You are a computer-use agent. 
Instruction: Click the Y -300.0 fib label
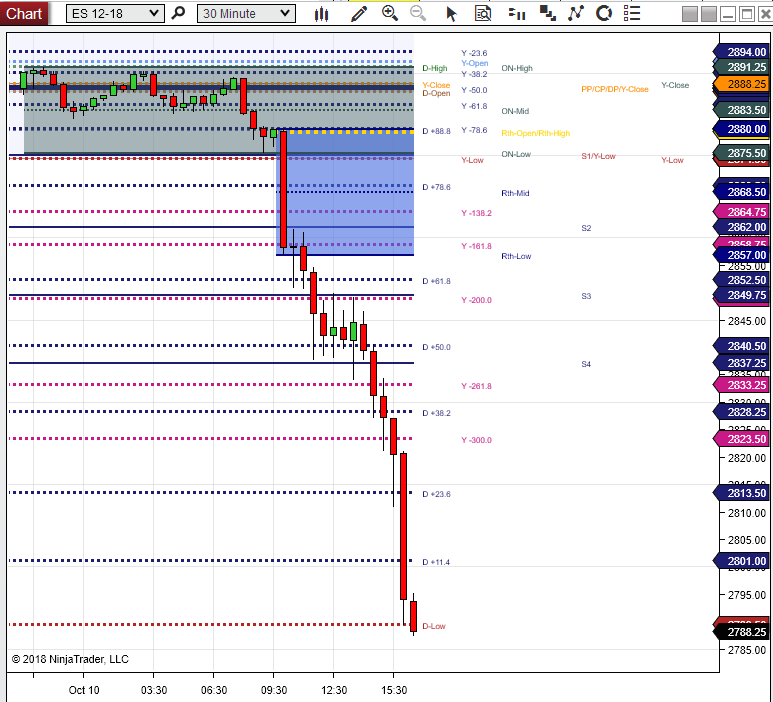pos(476,440)
